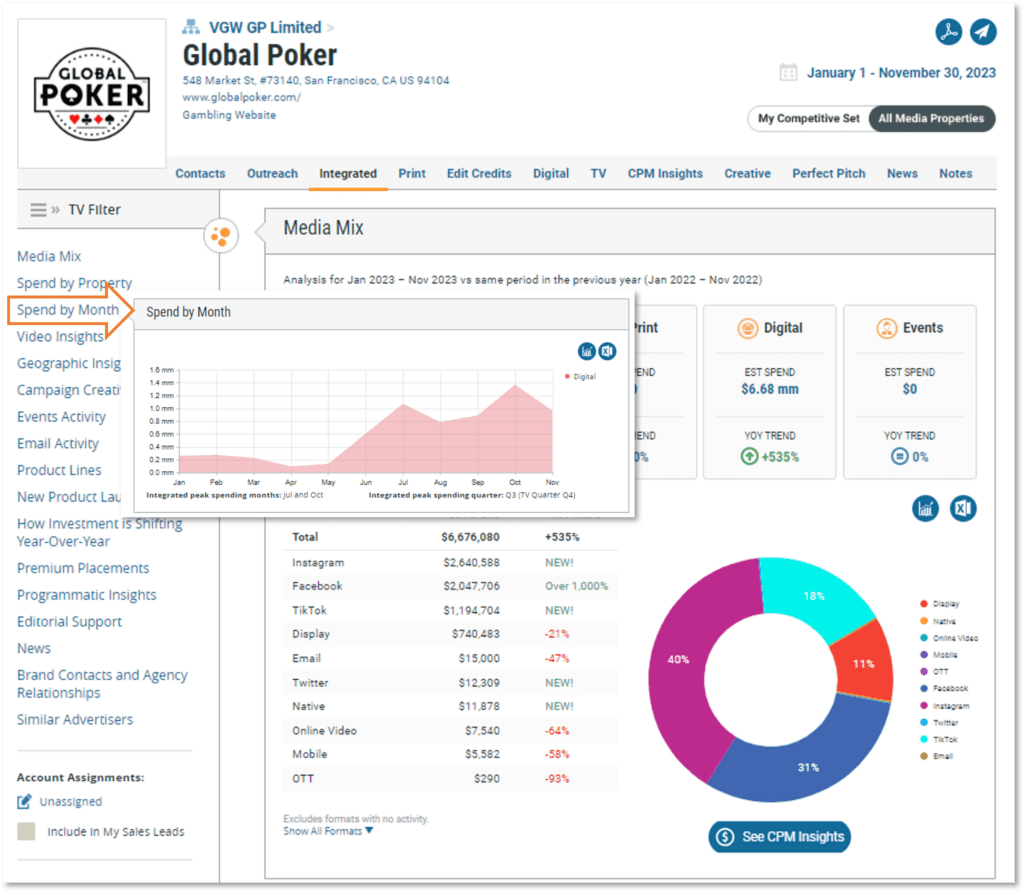Go to Media Mix in the sidebar
The image size is (1024, 892).
[x=49, y=256]
